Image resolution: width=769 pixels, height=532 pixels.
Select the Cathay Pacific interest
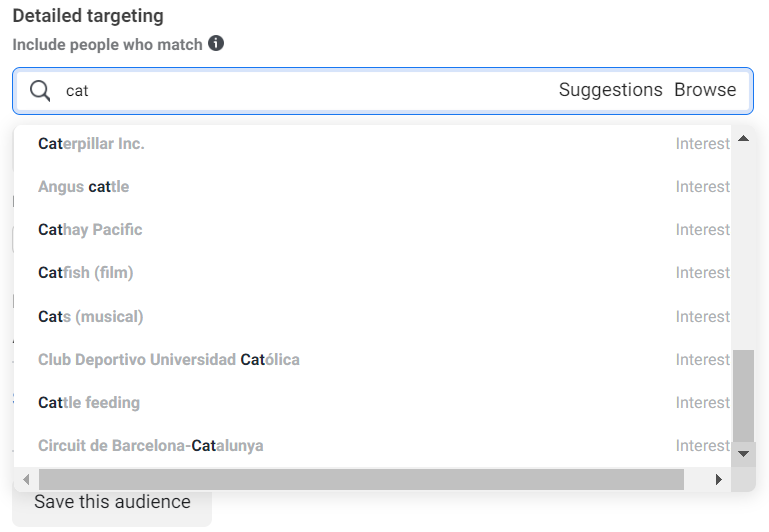coord(90,230)
